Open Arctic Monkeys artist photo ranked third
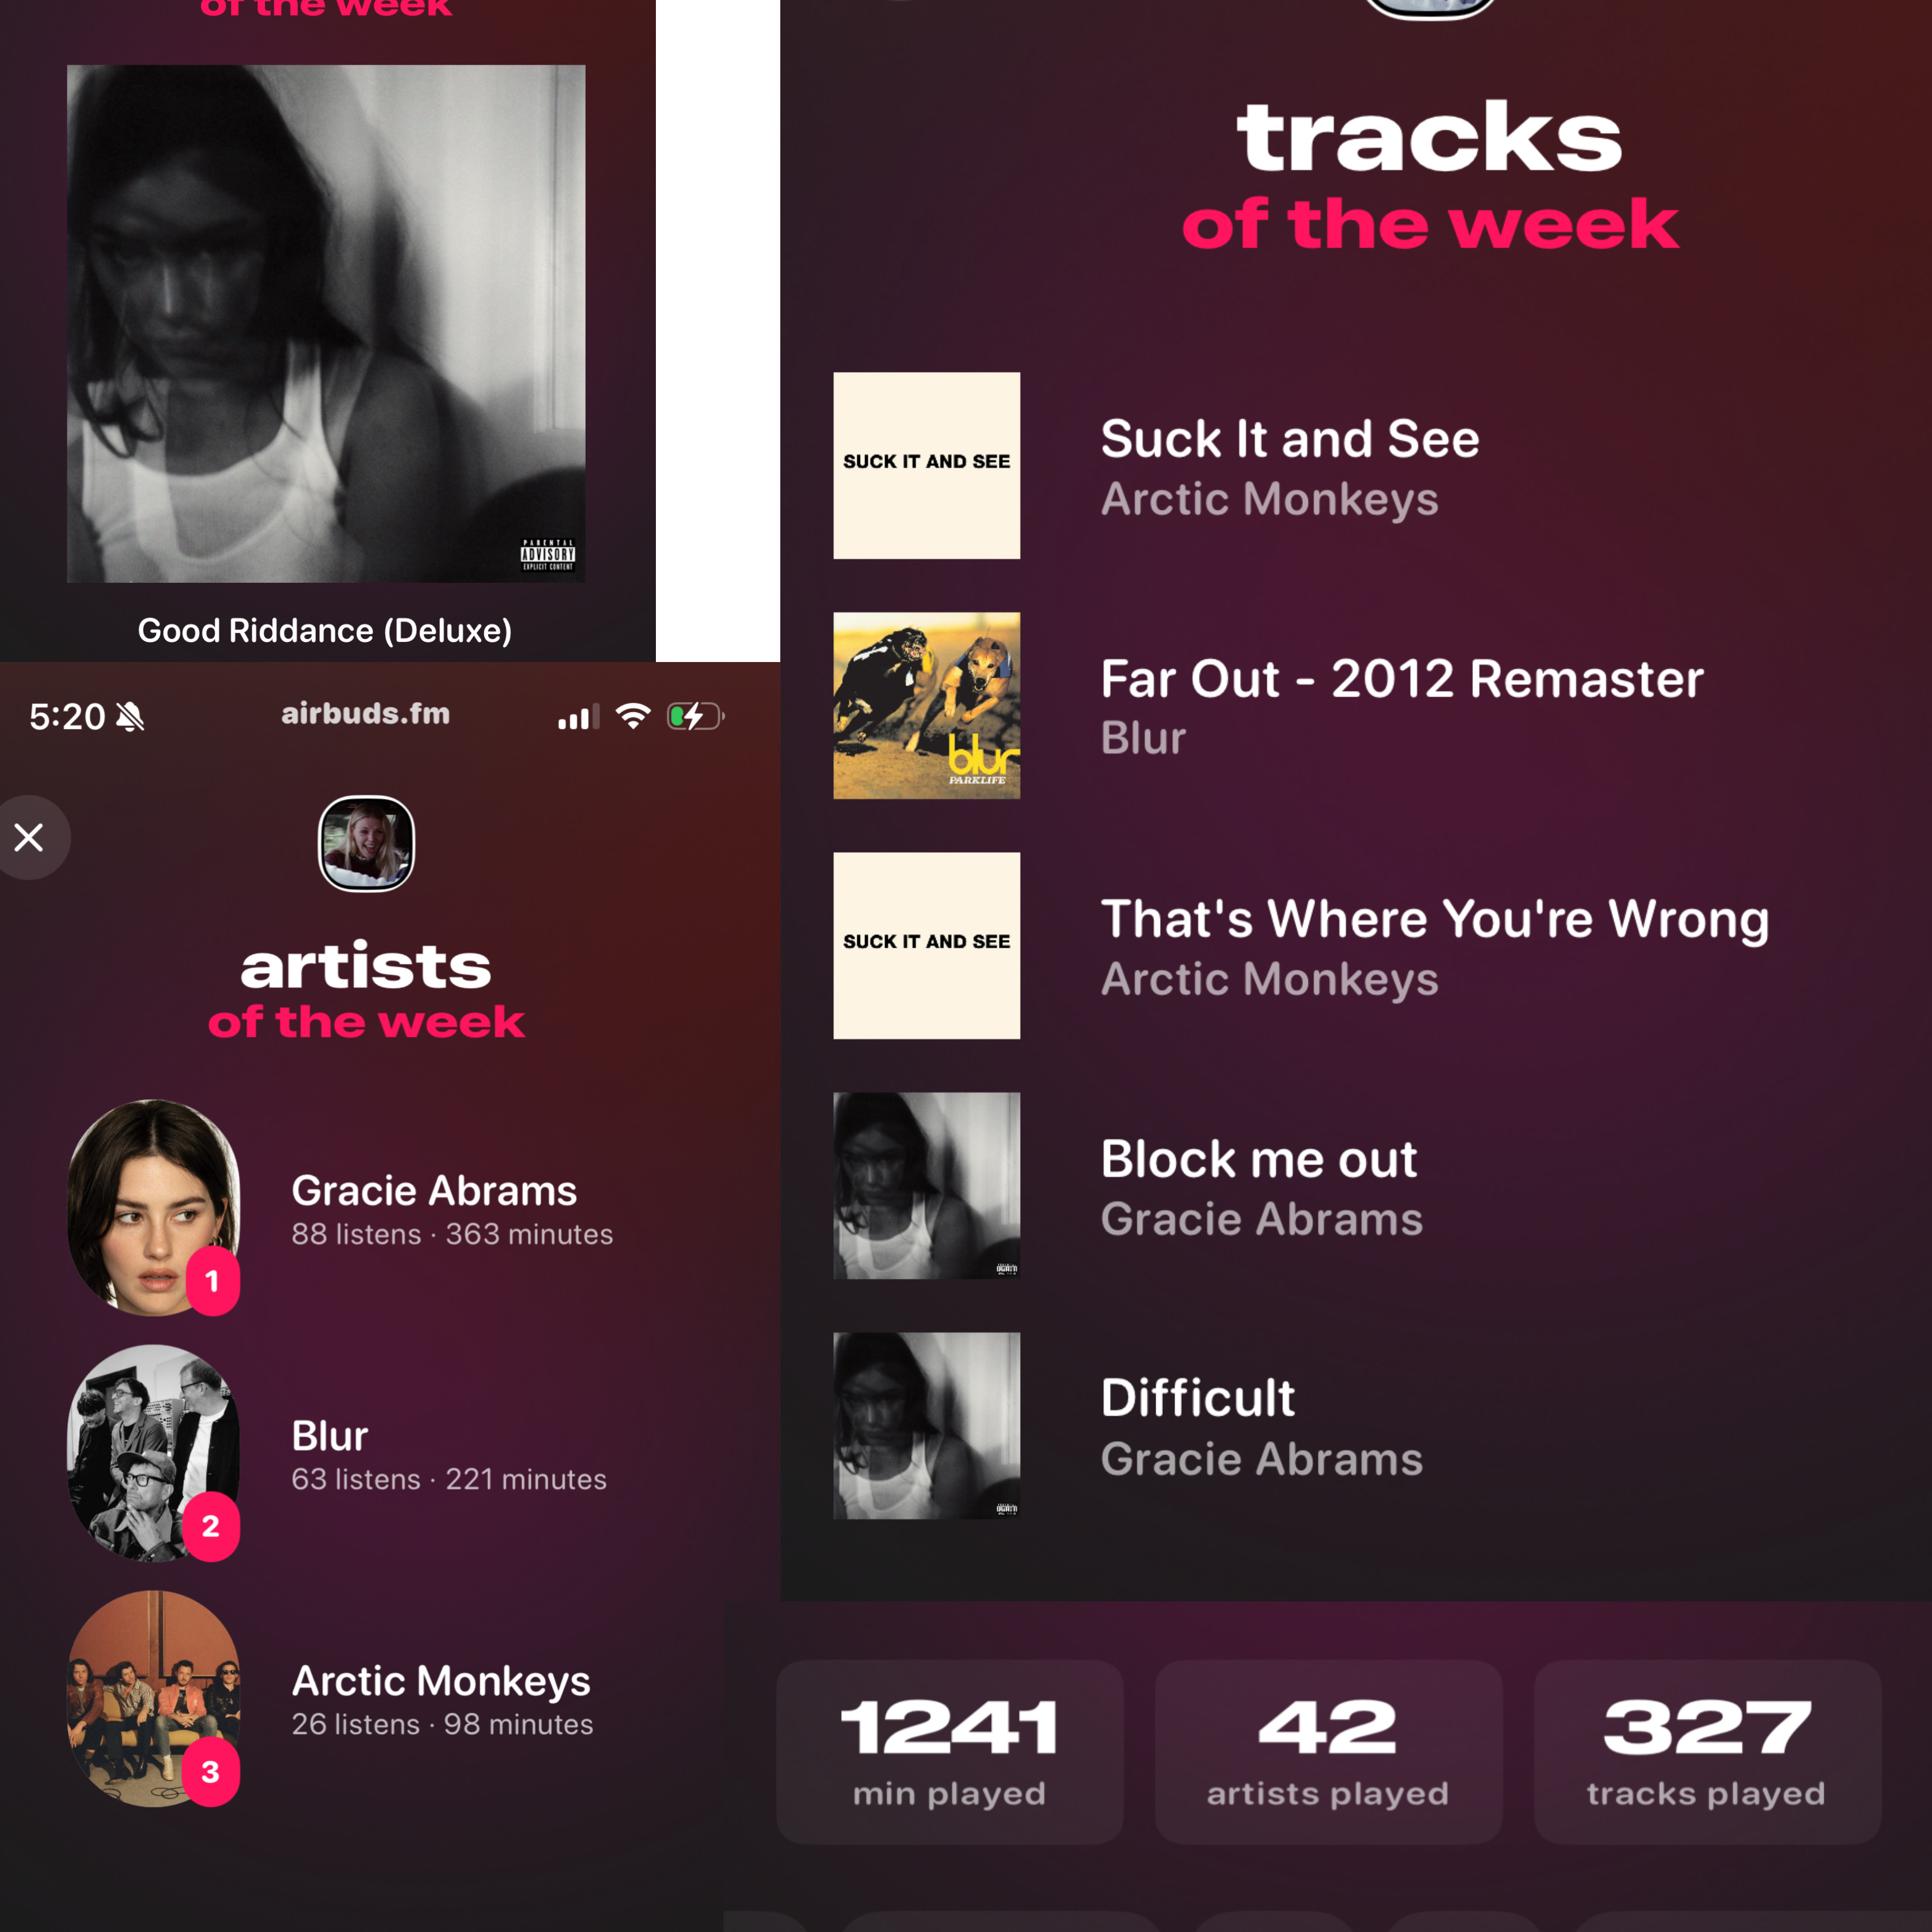Viewport: 1932px width, 1932px height. coord(153,1699)
